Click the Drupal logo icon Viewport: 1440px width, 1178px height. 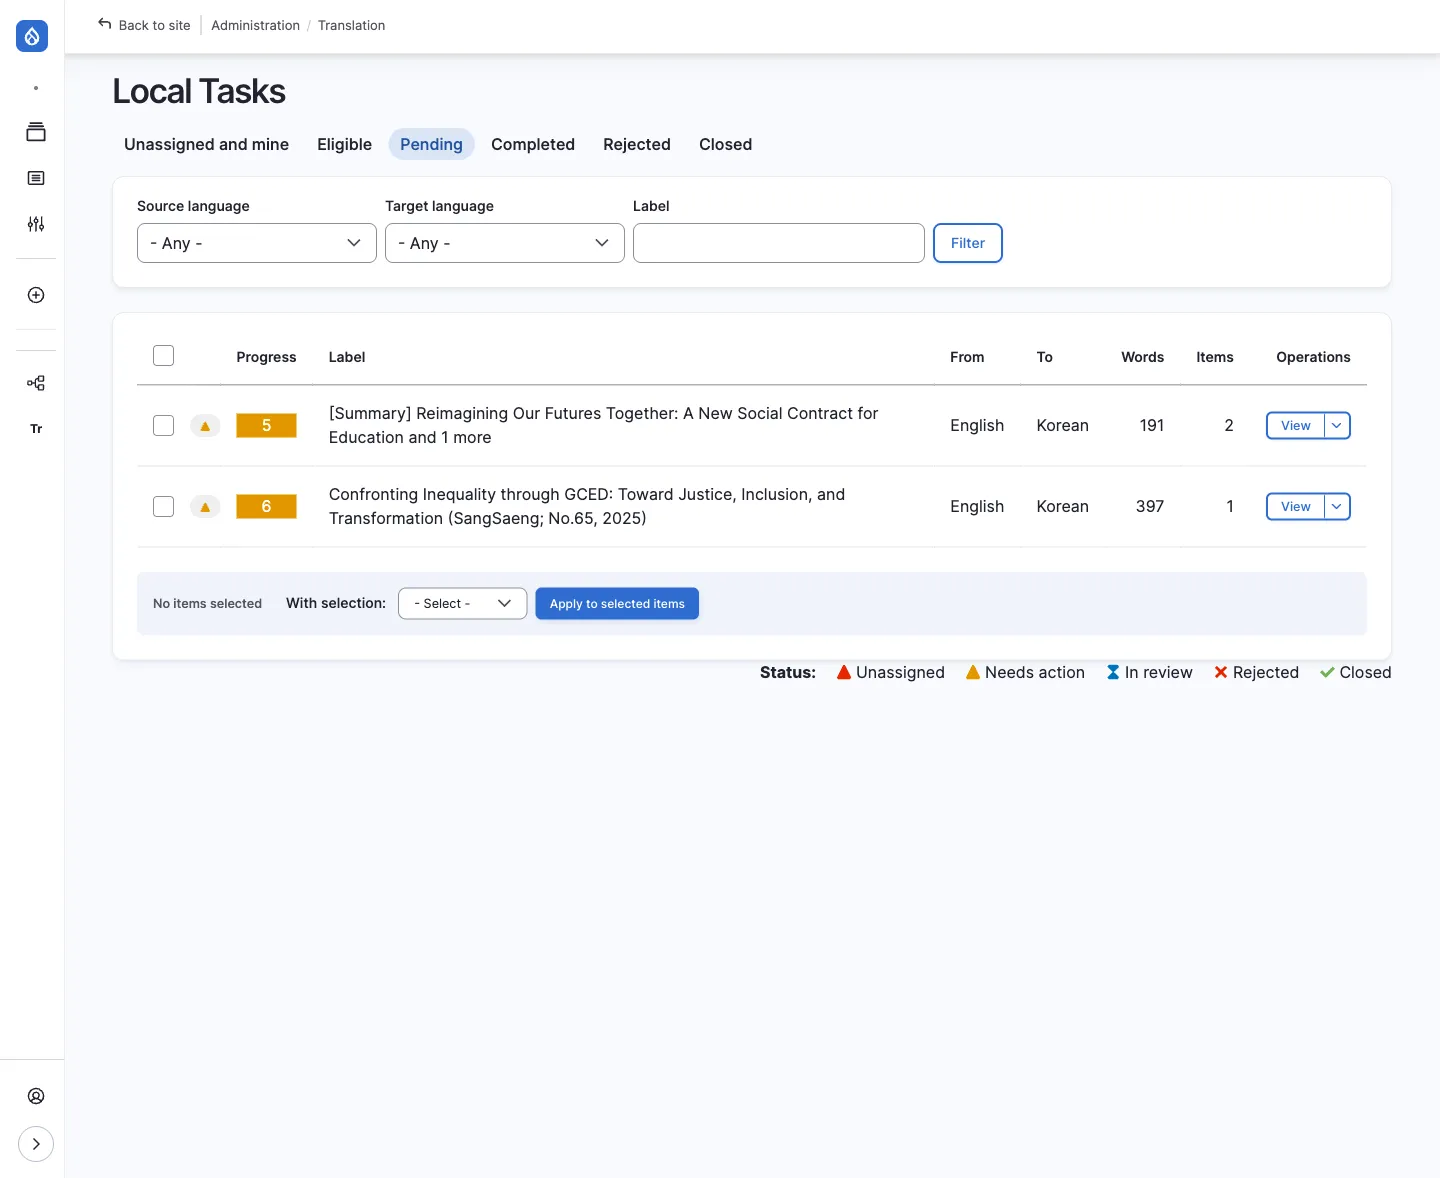(x=32, y=36)
